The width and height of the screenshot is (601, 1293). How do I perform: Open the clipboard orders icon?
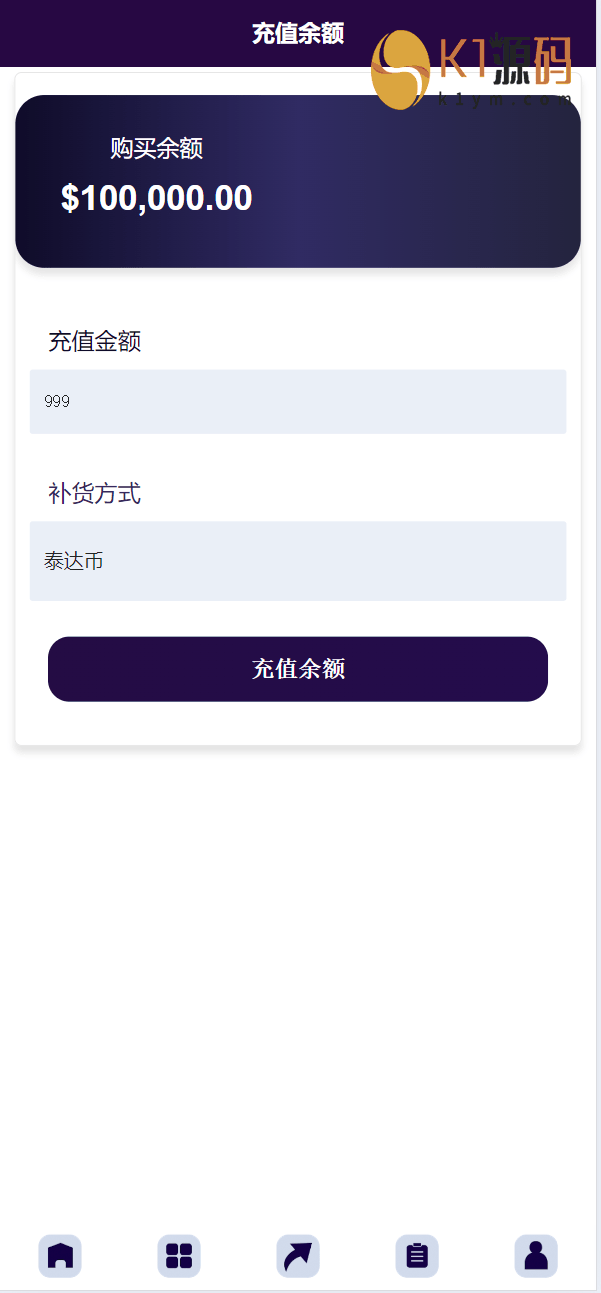point(417,1256)
